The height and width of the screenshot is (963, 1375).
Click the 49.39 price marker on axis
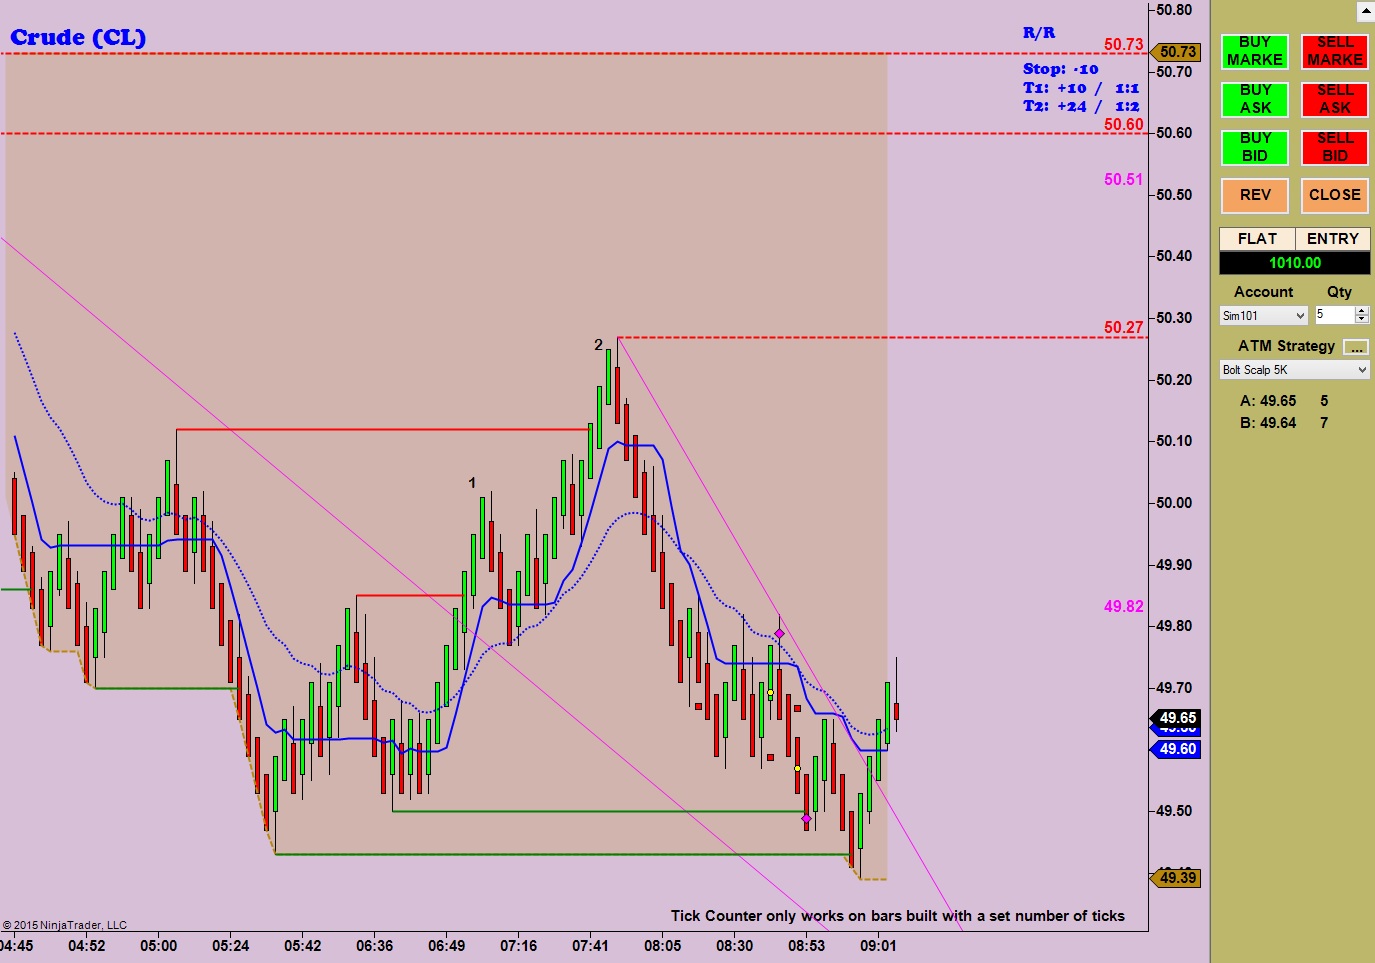click(x=1176, y=878)
